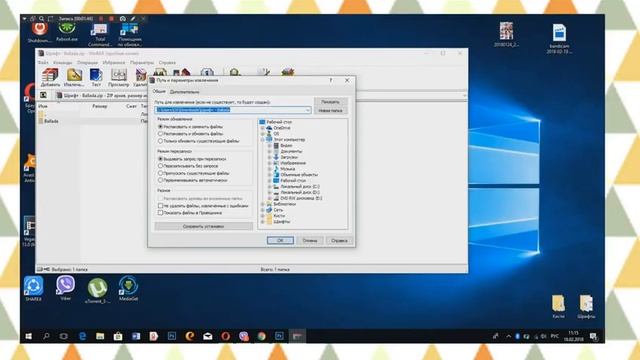This screenshot has height=360, width=640.
Task: Select 'Распаковать и заменить файлы' radio option
Action: coord(160,127)
